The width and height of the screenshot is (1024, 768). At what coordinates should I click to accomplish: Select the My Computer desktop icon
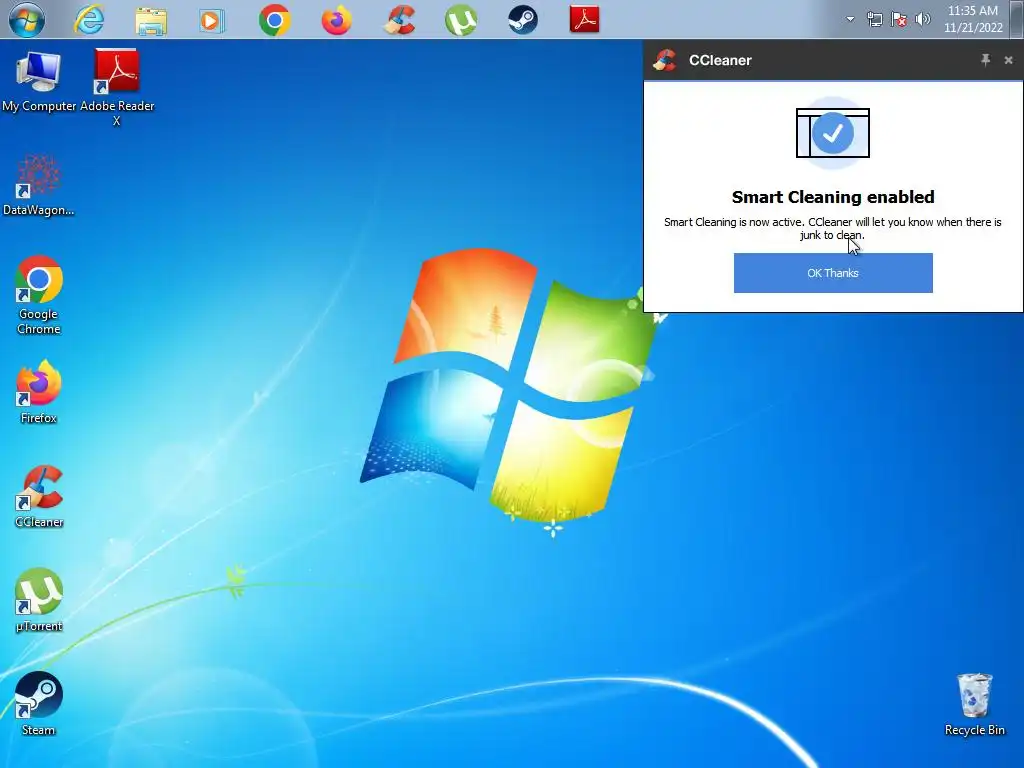tap(39, 82)
